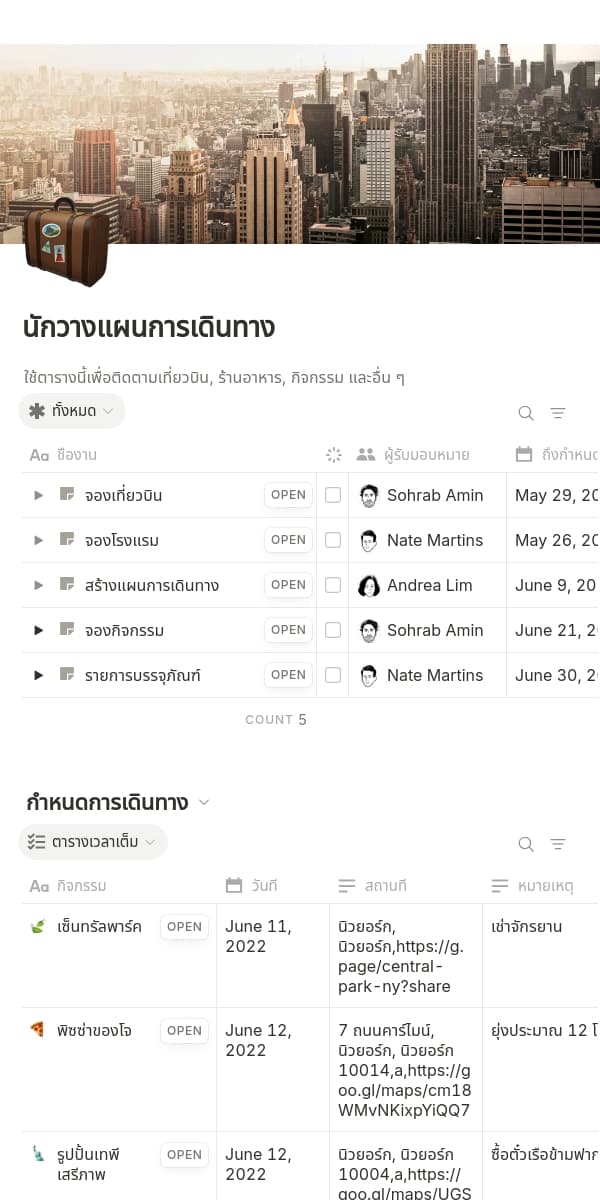Open the จองเที่ยวบิน task with its OPEN button
The width and height of the screenshot is (600, 1200).
(288, 495)
